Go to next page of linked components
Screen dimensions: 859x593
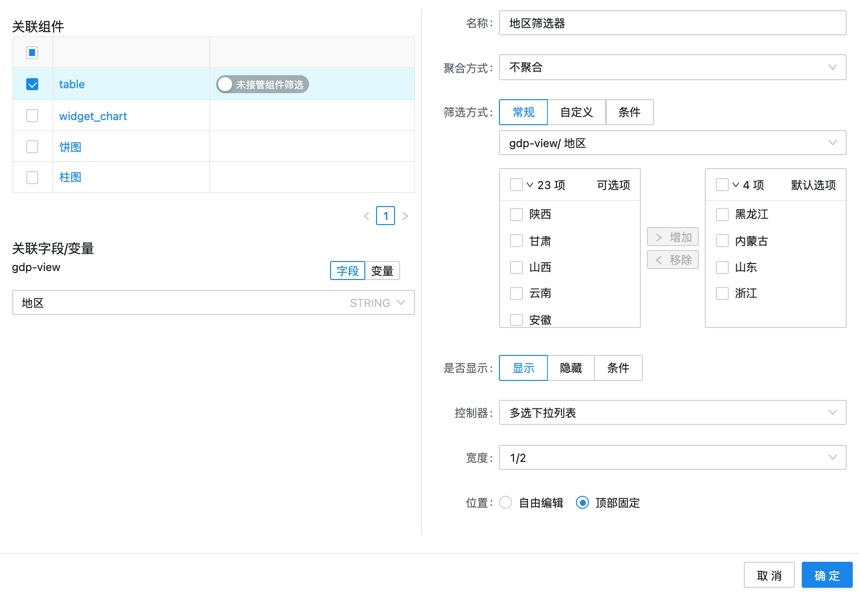point(403,215)
